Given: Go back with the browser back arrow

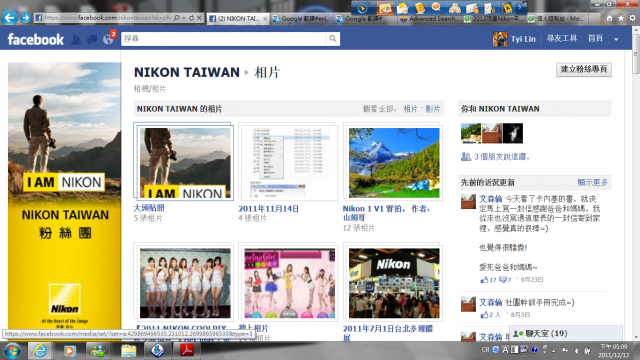Looking at the screenshot, I should [x=9, y=18].
